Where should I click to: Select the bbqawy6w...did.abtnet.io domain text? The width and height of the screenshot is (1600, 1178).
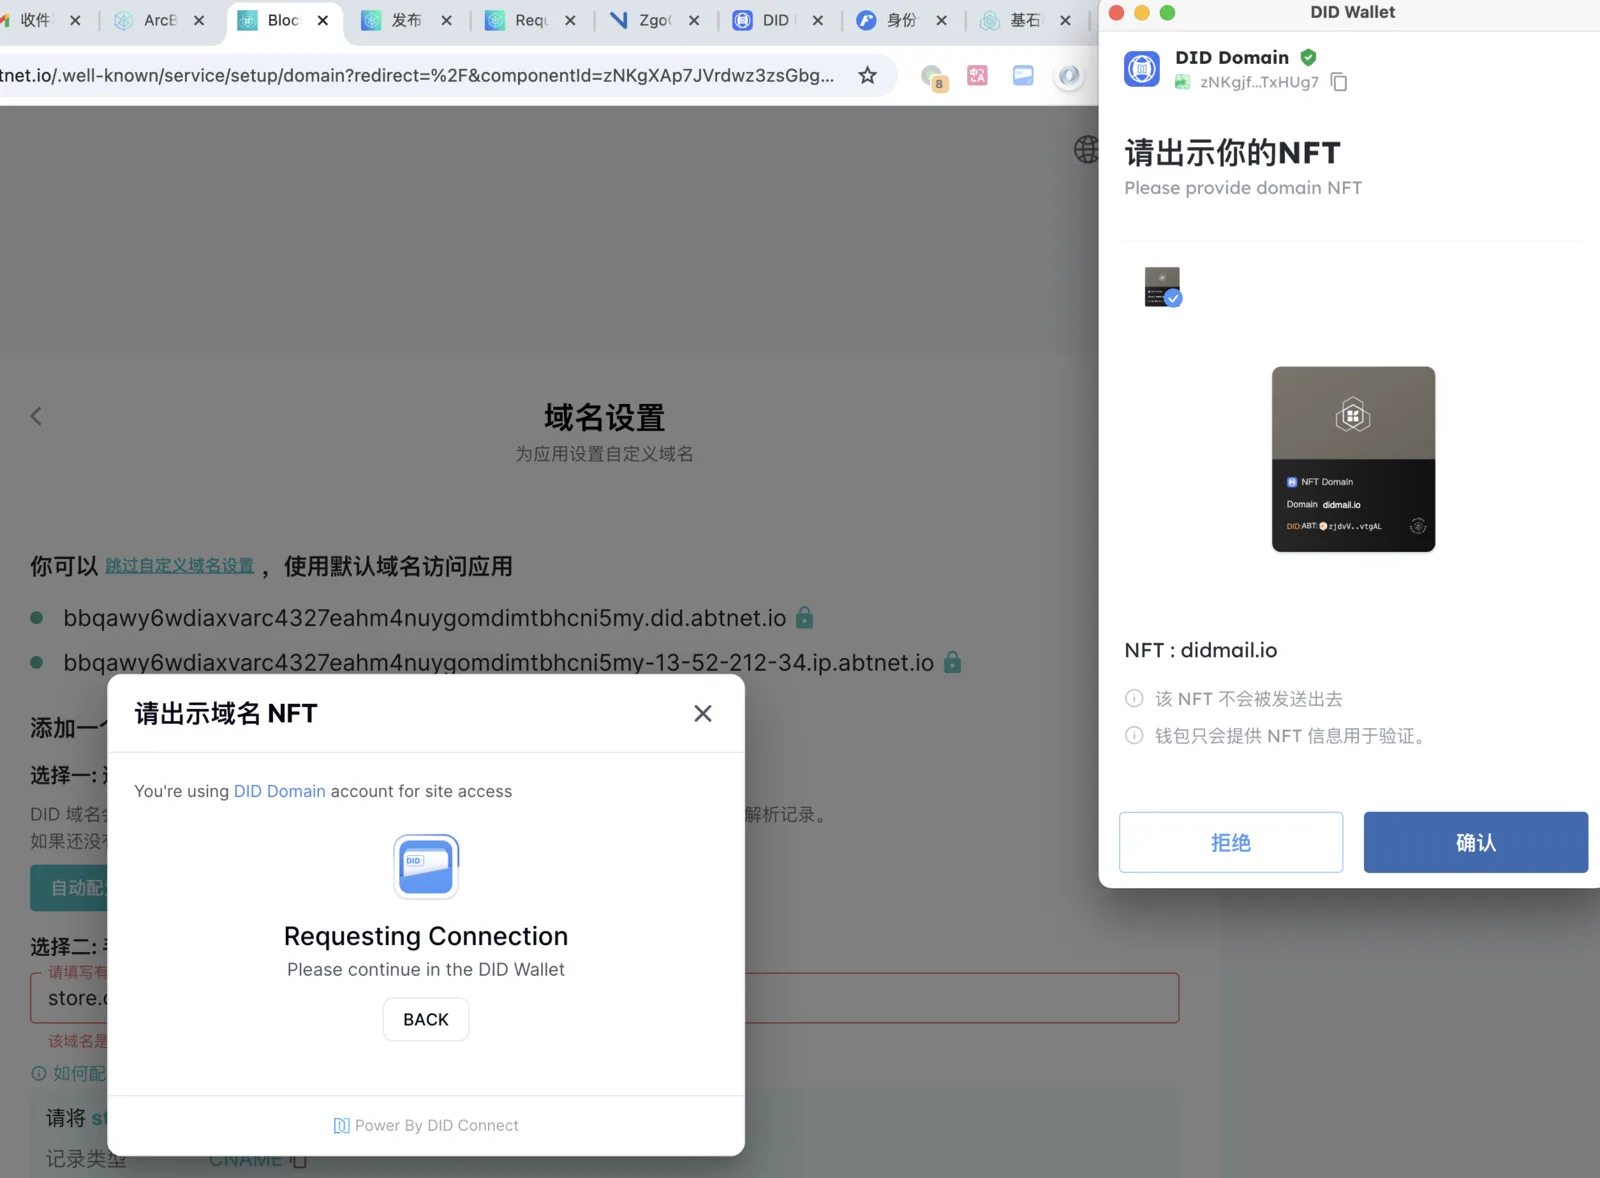coord(425,618)
